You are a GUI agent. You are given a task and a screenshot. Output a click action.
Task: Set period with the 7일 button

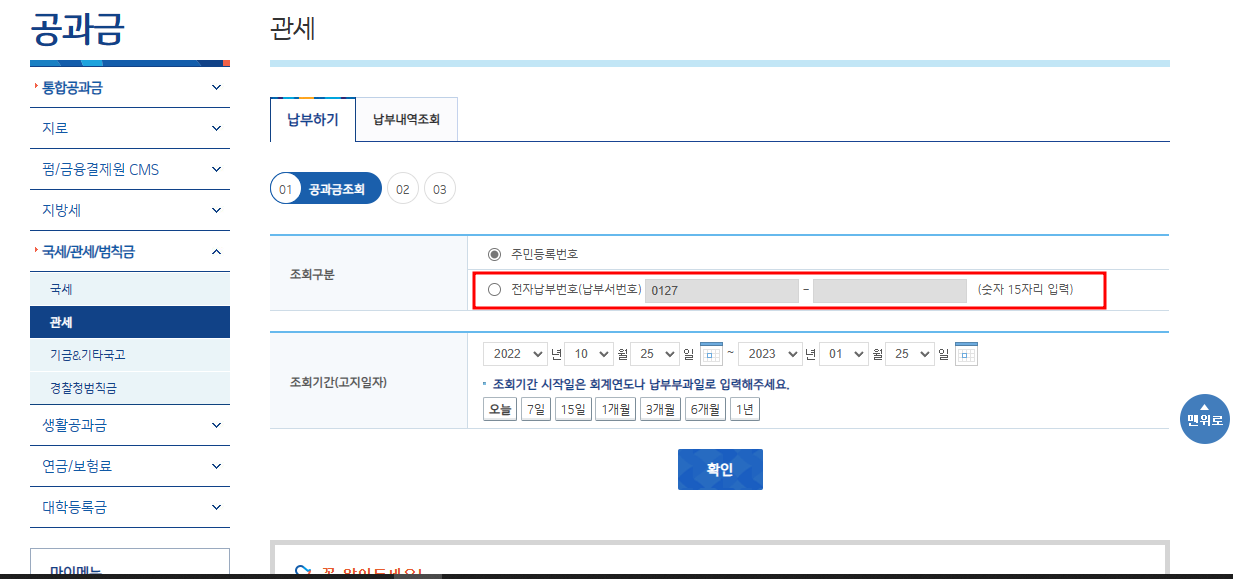tap(536, 409)
